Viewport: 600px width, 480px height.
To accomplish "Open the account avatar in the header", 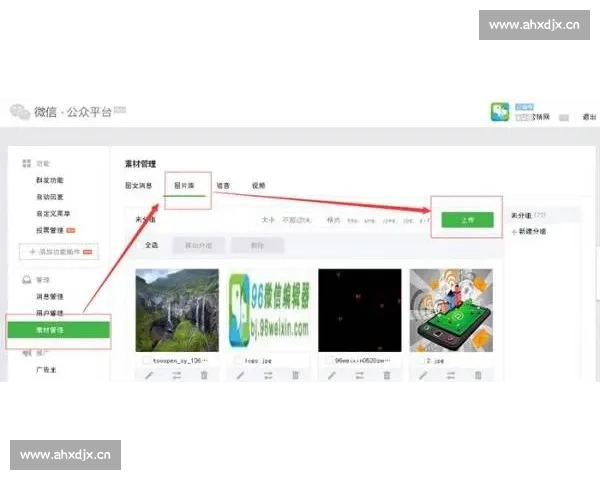I will tap(500, 112).
